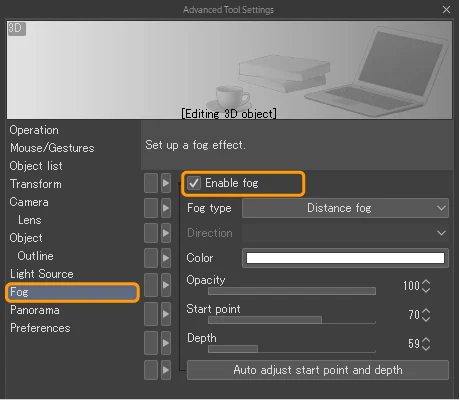The height and width of the screenshot is (400, 460).
Task: Click Auto adjust start point and depth
Action: [x=318, y=370]
